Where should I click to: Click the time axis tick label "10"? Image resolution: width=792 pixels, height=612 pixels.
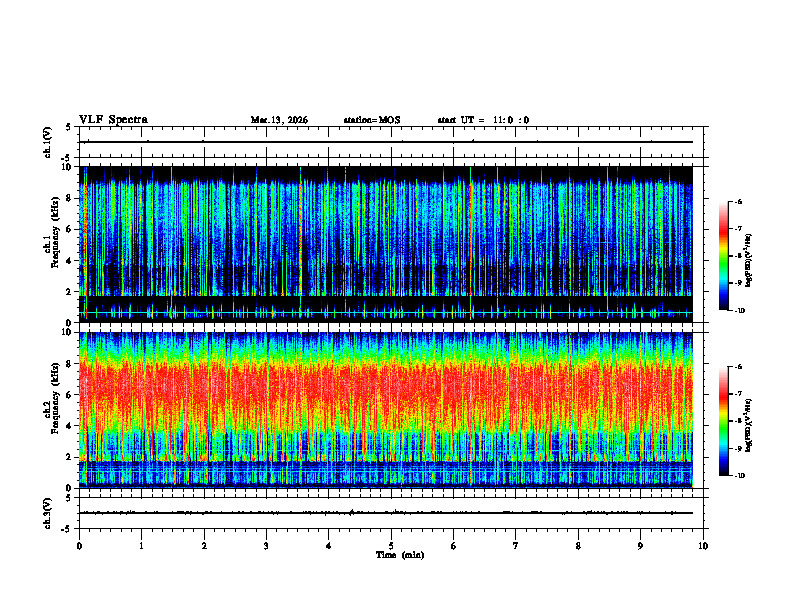pyautogui.click(x=703, y=546)
